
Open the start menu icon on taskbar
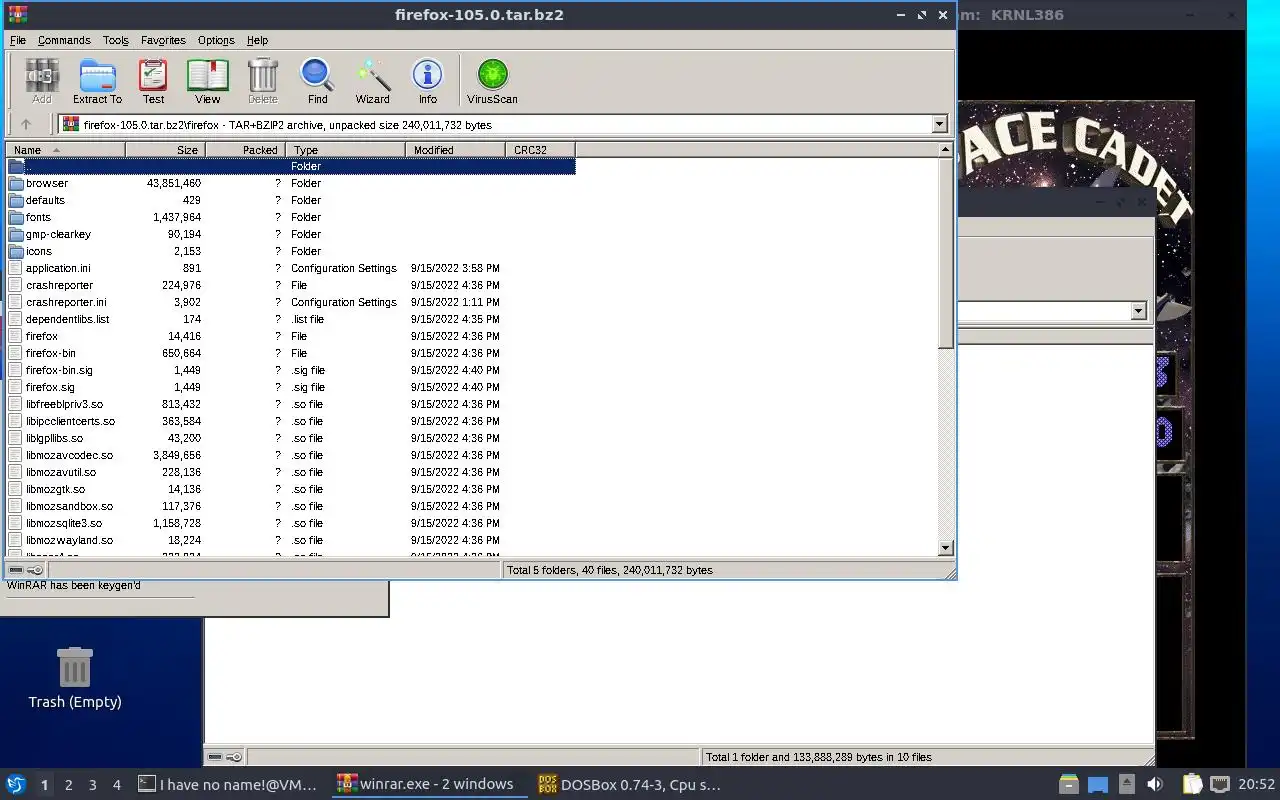pyautogui.click(x=16, y=784)
